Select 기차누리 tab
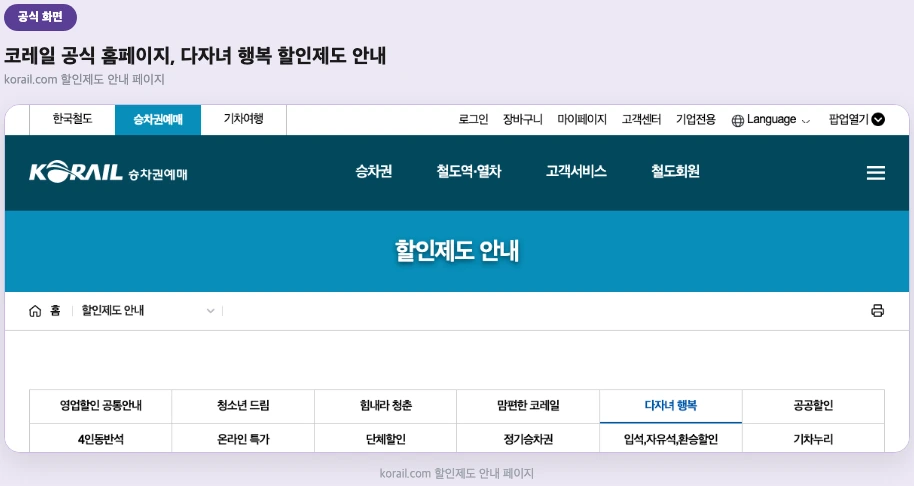 [813, 438]
